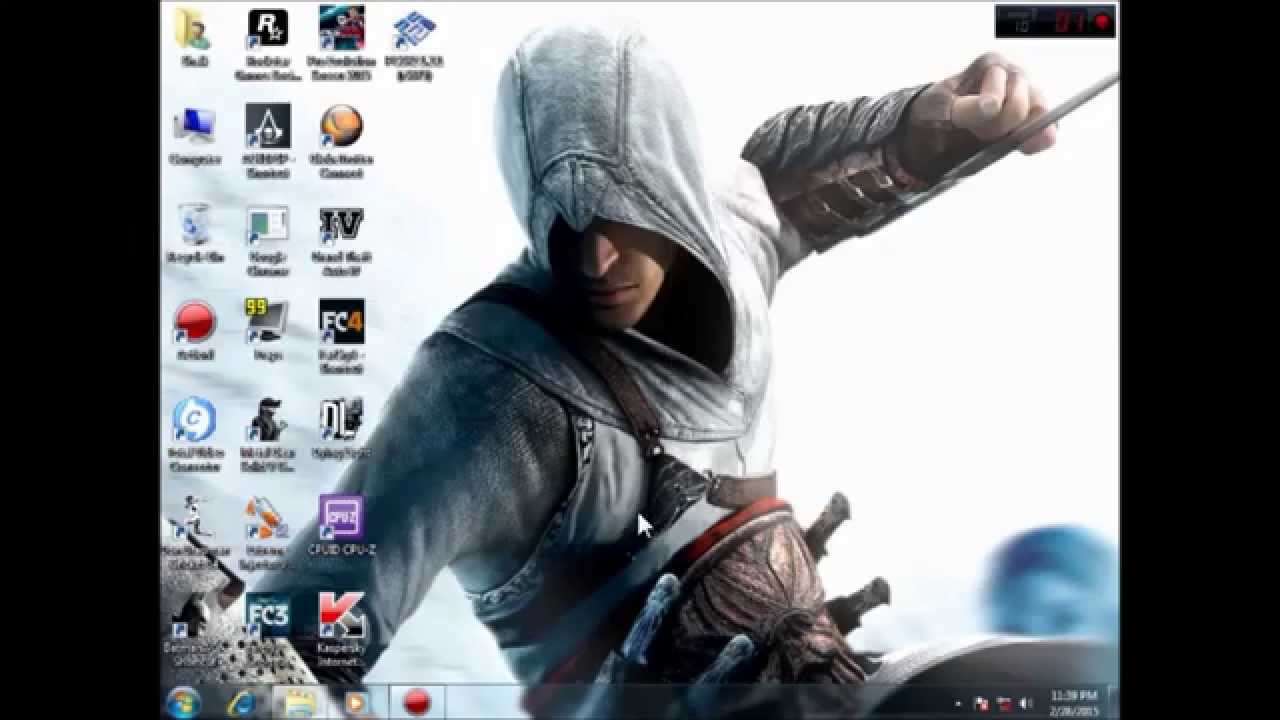The width and height of the screenshot is (1280, 720).
Task: Open Windows Media Player from the taskbar
Action: pyautogui.click(x=355, y=702)
